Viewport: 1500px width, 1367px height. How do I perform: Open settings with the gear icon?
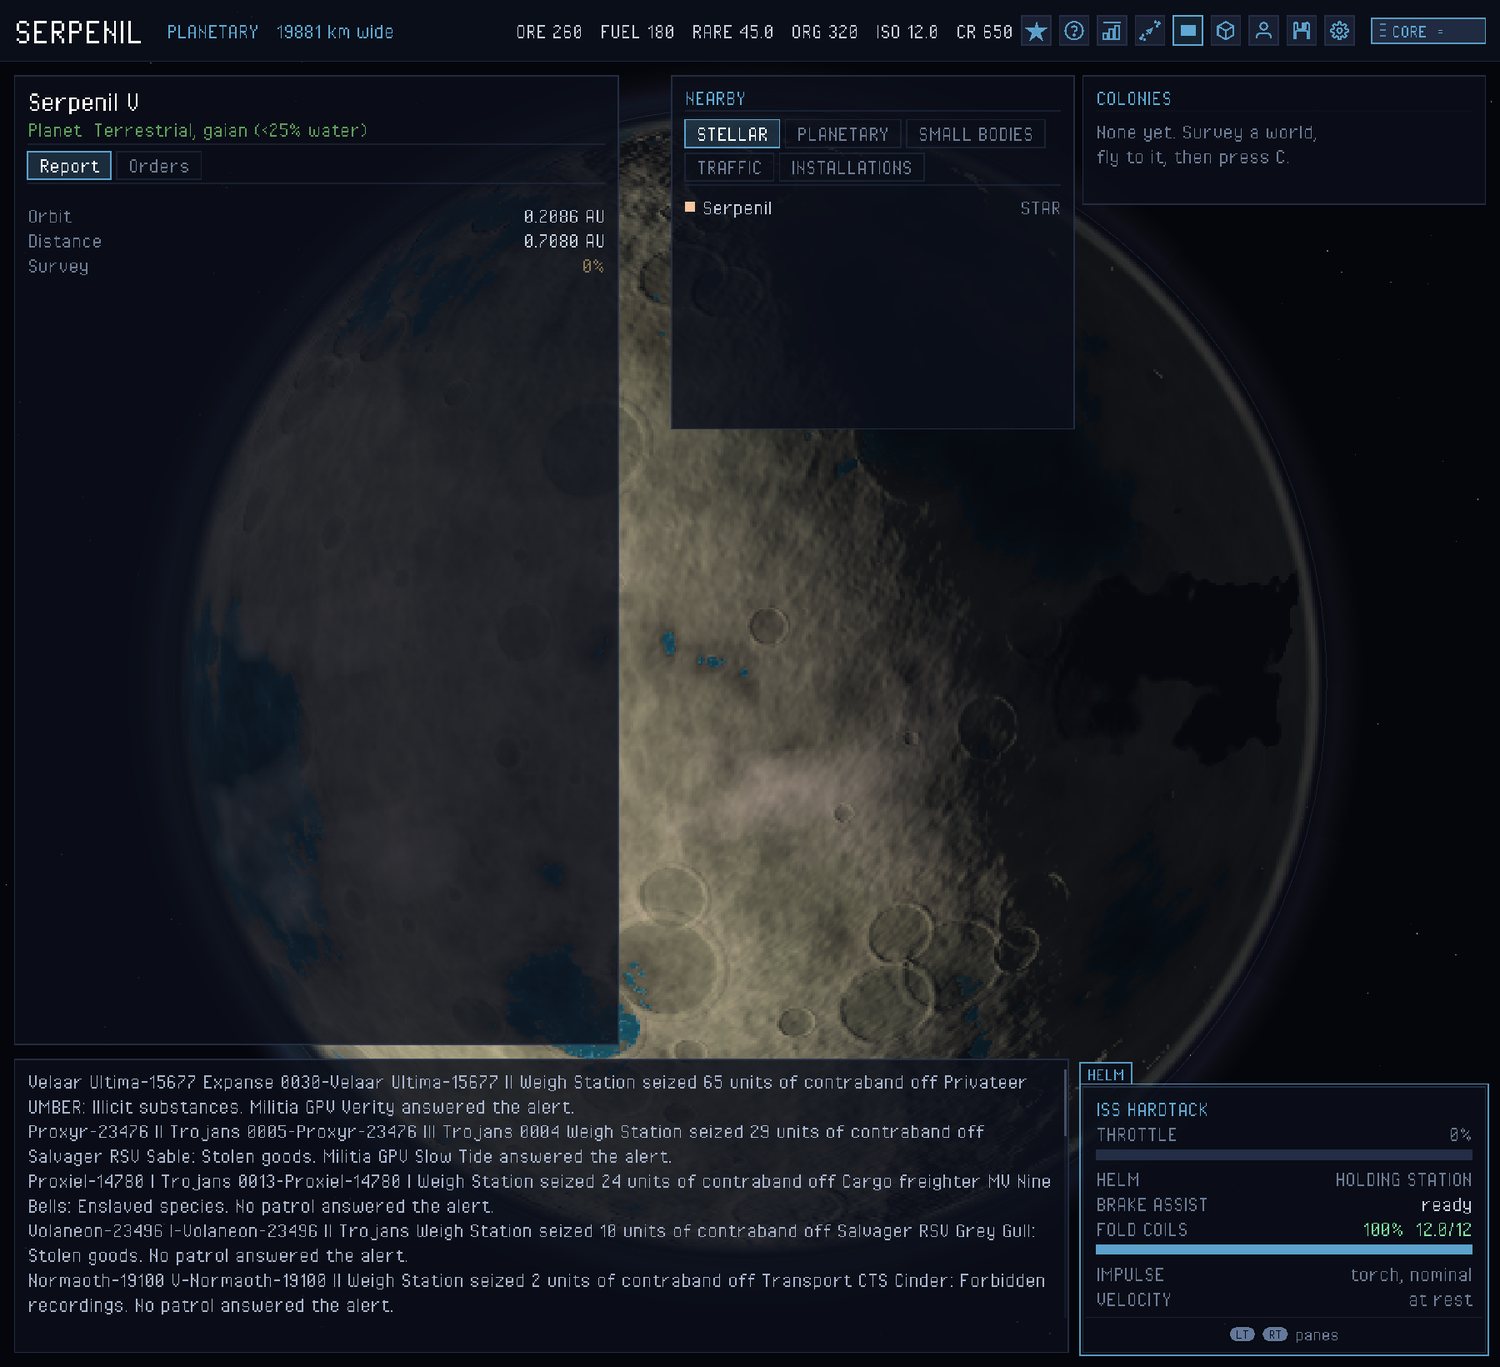pos(1340,32)
